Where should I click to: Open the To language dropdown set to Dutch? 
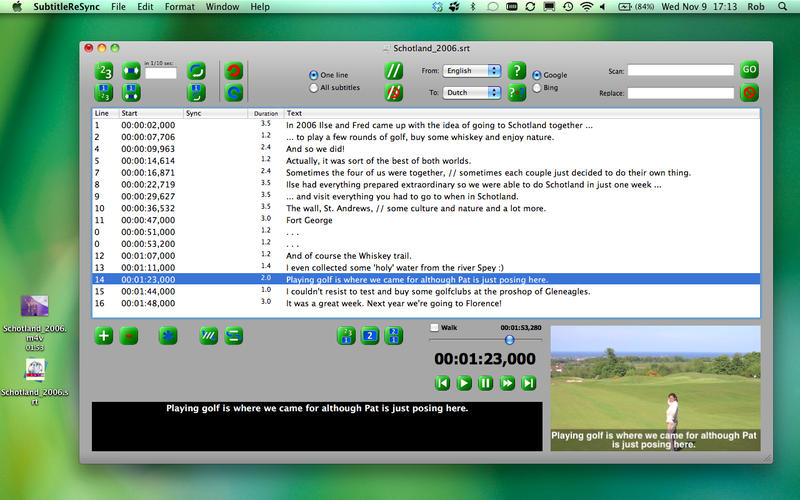[473, 93]
